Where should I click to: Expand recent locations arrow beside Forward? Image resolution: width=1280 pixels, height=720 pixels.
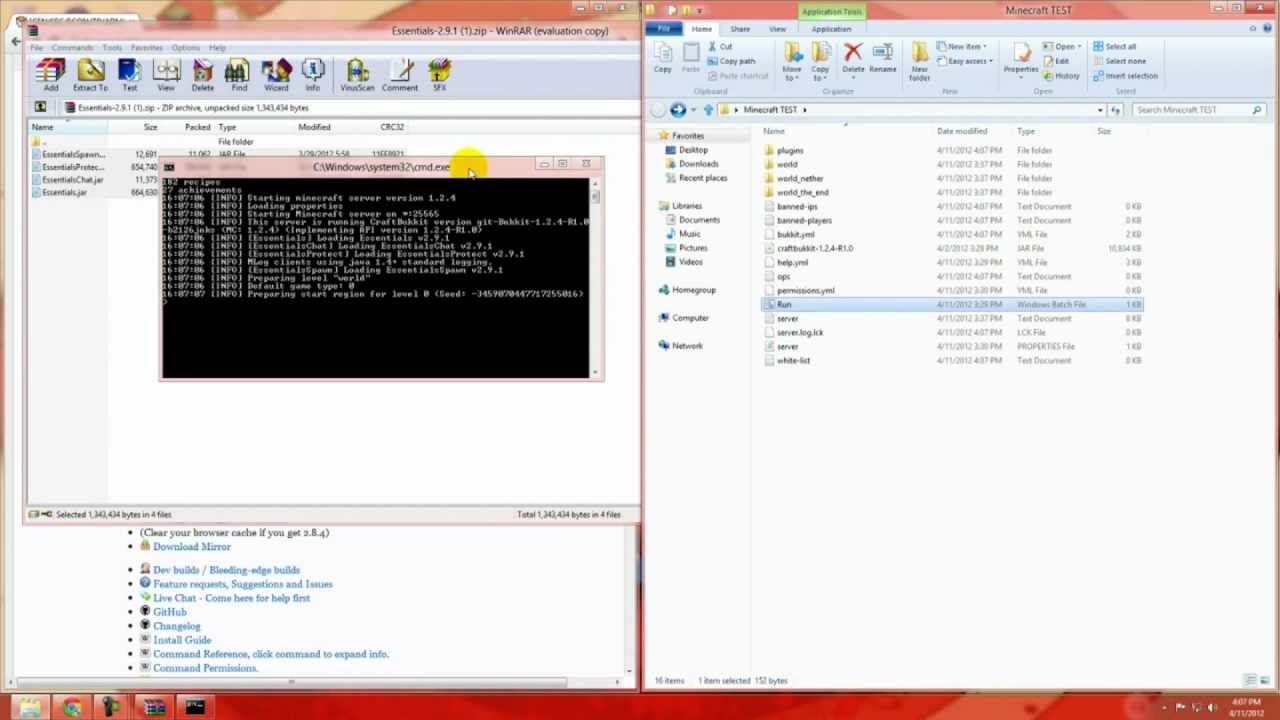695,110
